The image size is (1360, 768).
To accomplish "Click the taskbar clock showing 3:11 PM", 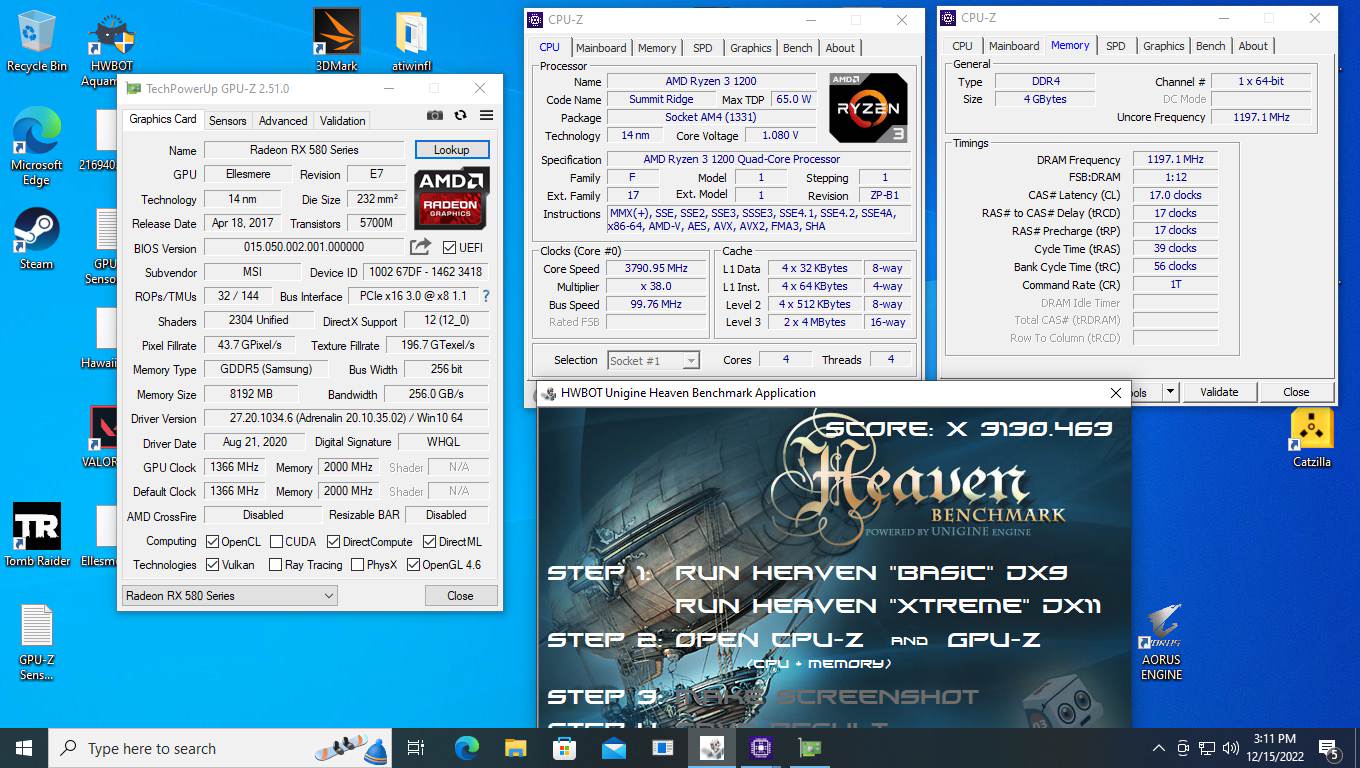I will [x=1273, y=748].
